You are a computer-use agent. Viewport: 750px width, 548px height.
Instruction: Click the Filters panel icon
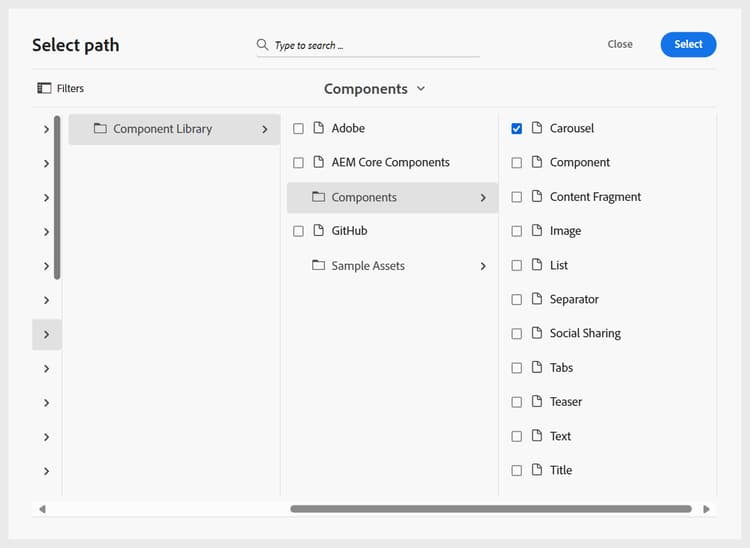[44, 88]
